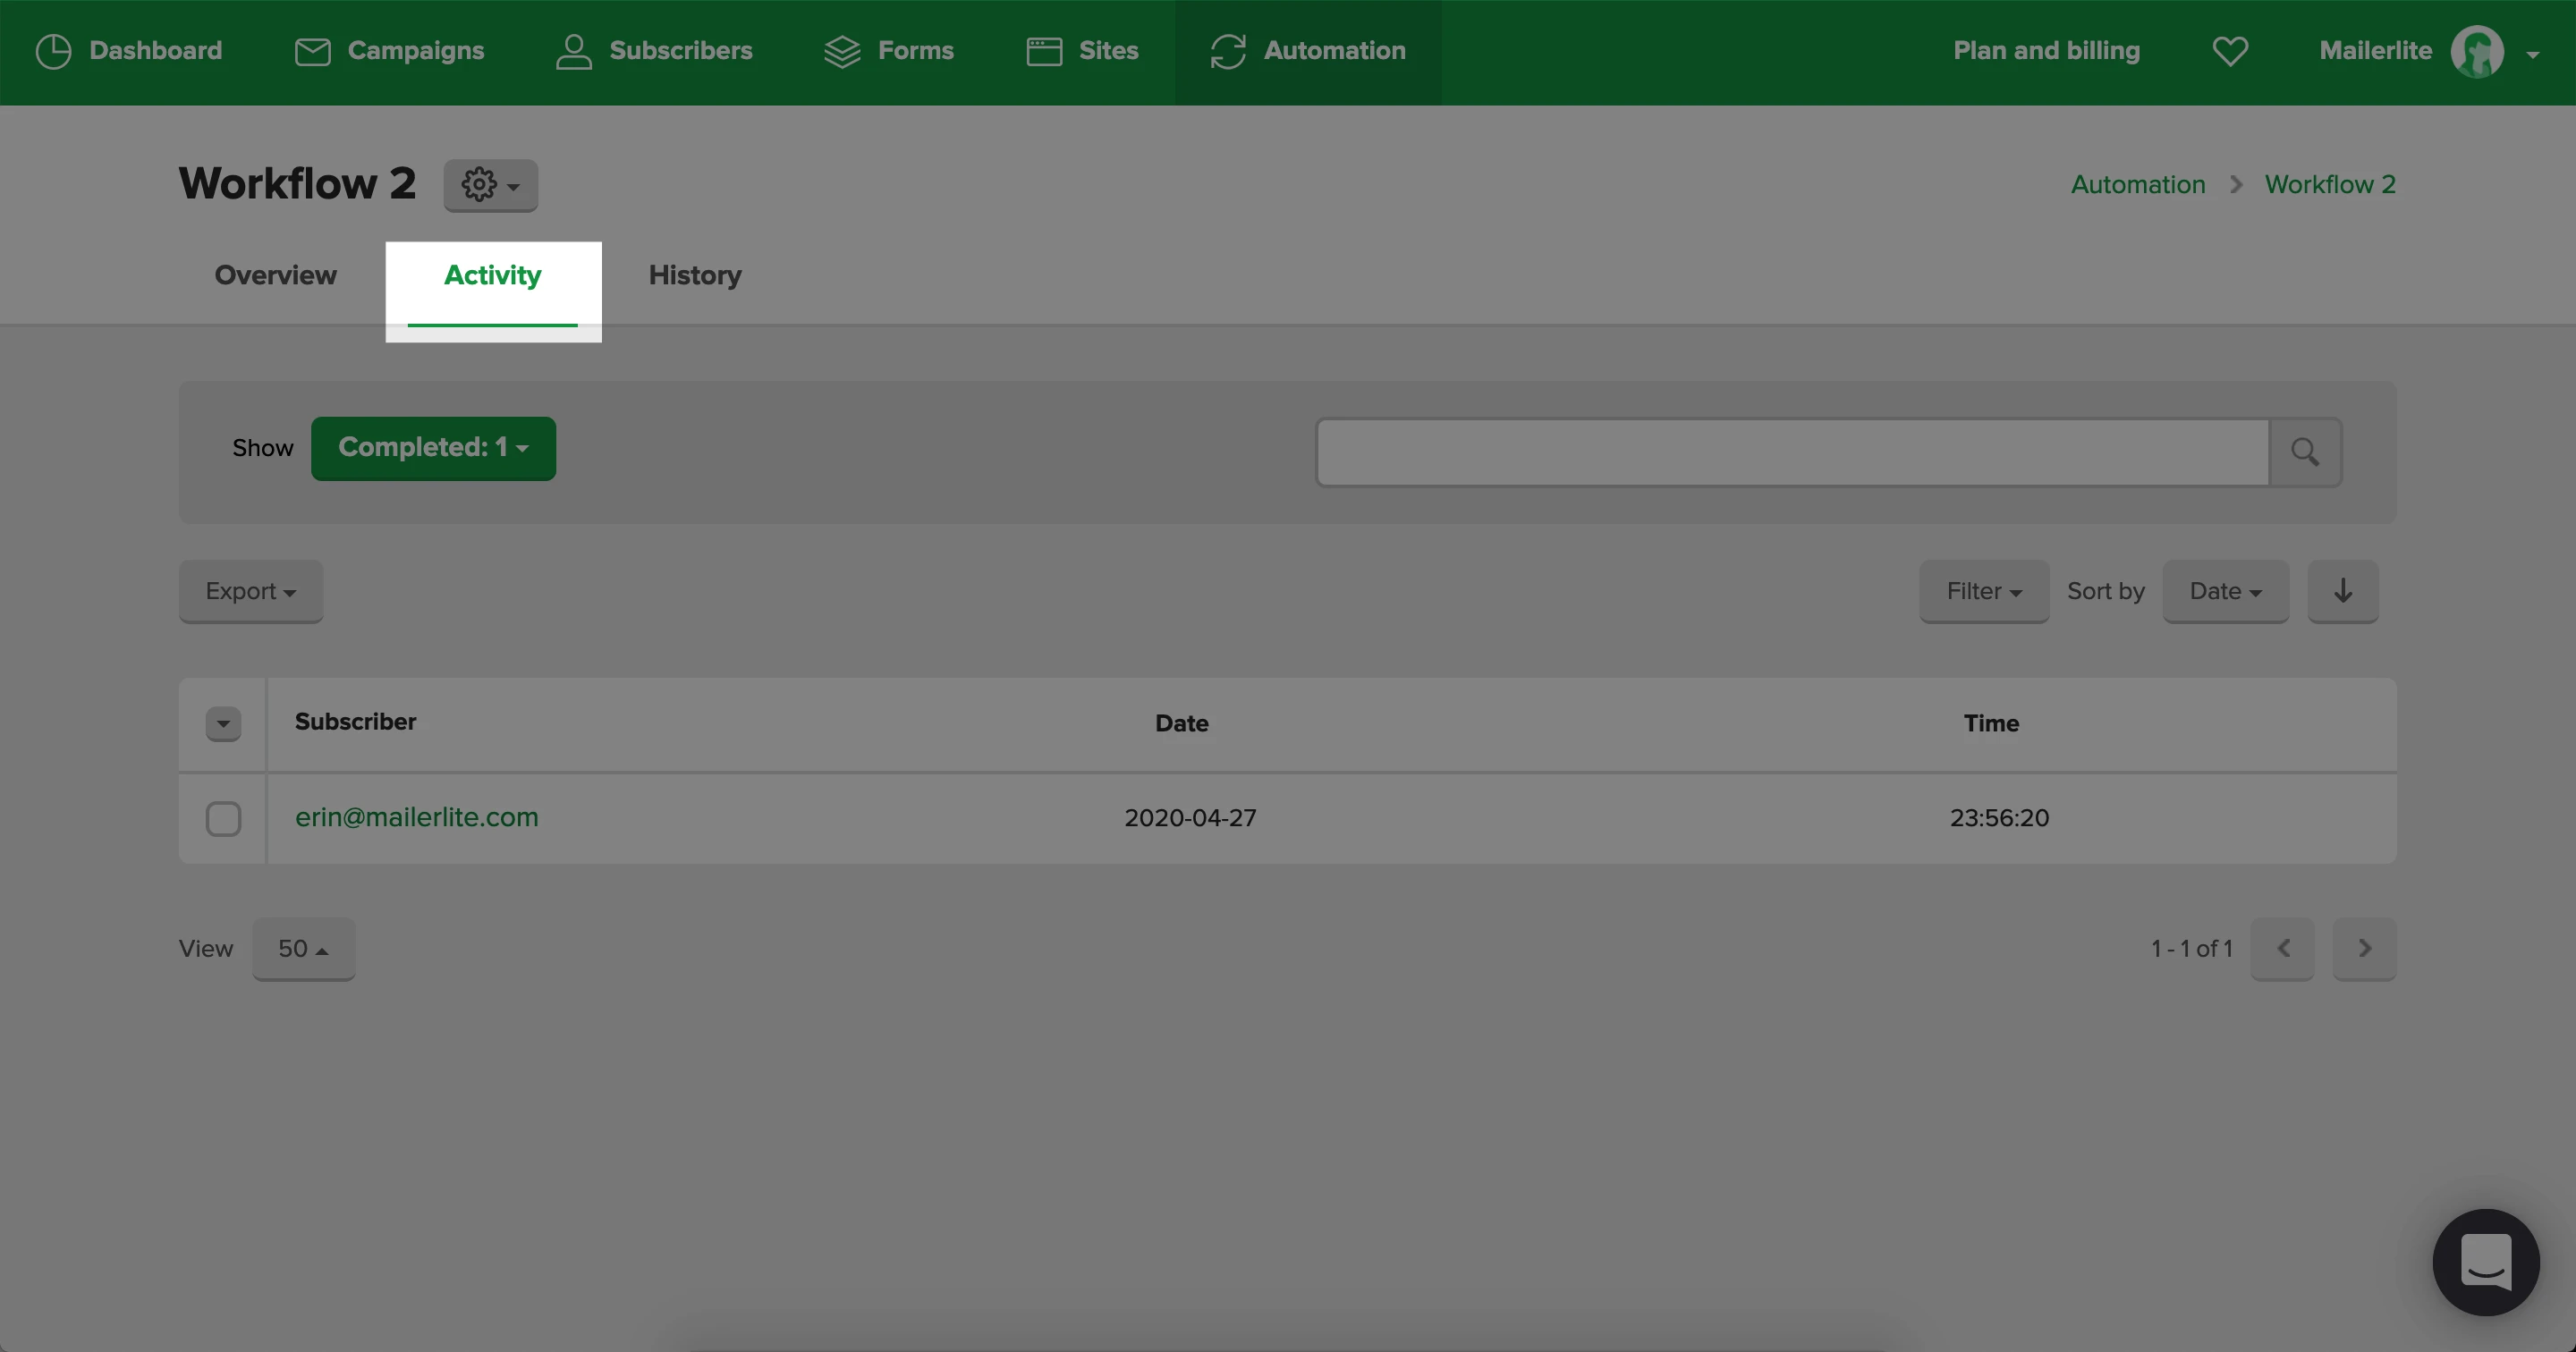
Task: Switch to the Overview tab
Action: (275, 275)
